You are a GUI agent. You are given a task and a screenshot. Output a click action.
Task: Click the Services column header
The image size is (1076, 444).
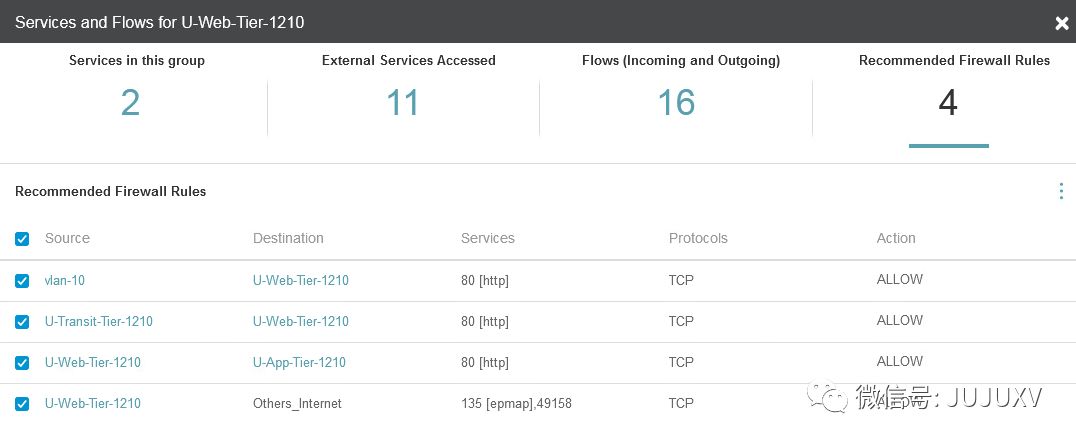tap(487, 239)
